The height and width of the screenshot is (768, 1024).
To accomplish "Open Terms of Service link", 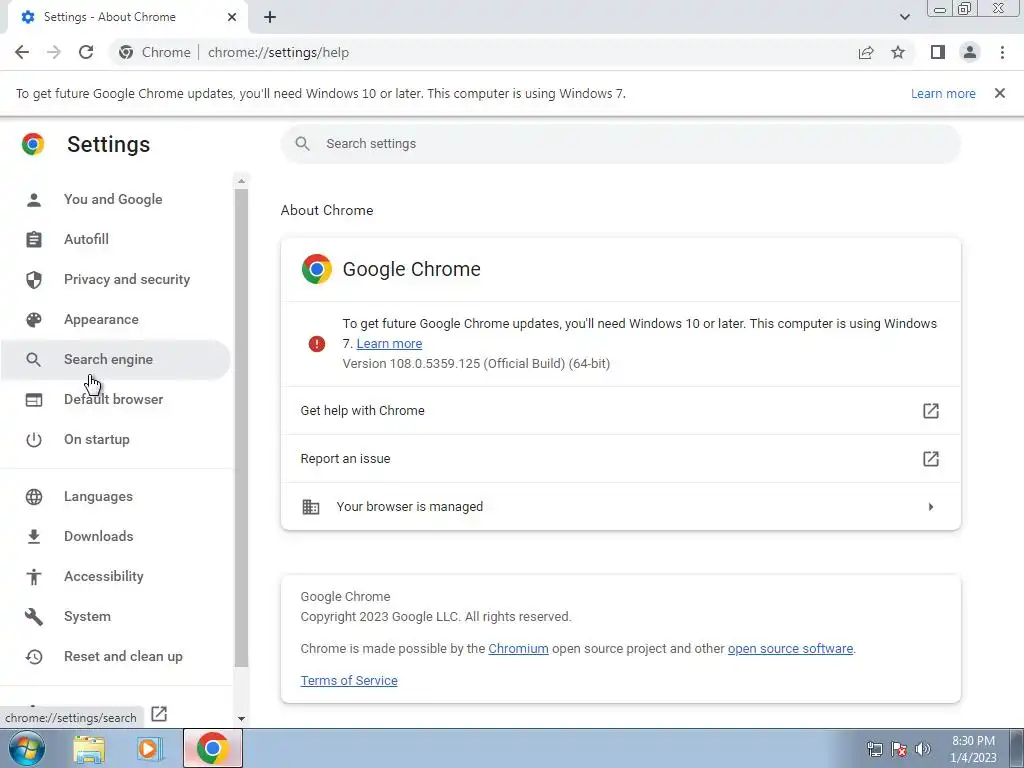I will click(349, 680).
